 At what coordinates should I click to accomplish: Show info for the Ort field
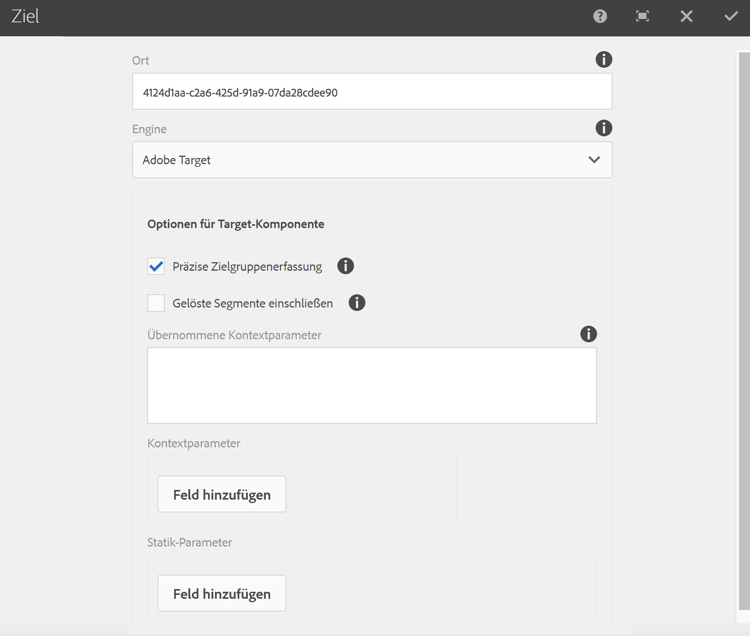pyautogui.click(x=604, y=60)
